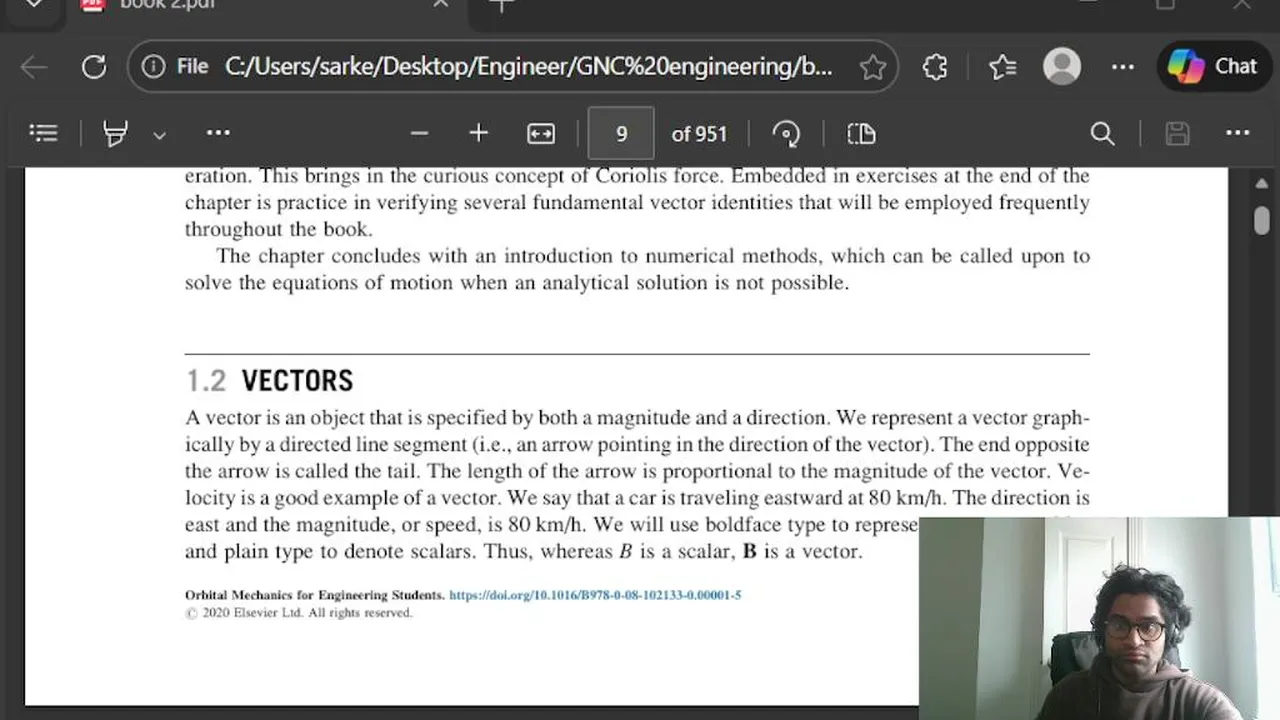Select the PDF highlight tool
This screenshot has width=1280, height=720.
(115, 133)
